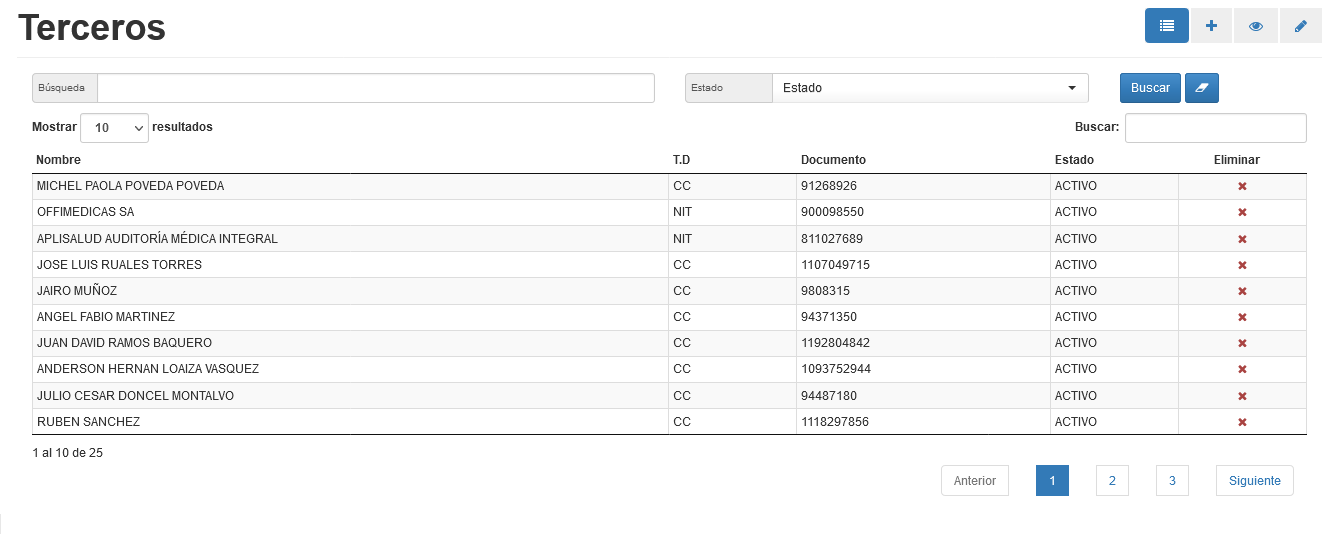1342x534 pixels.
Task: Go to page 2 of results
Action: pyautogui.click(x=1112, y=481)
